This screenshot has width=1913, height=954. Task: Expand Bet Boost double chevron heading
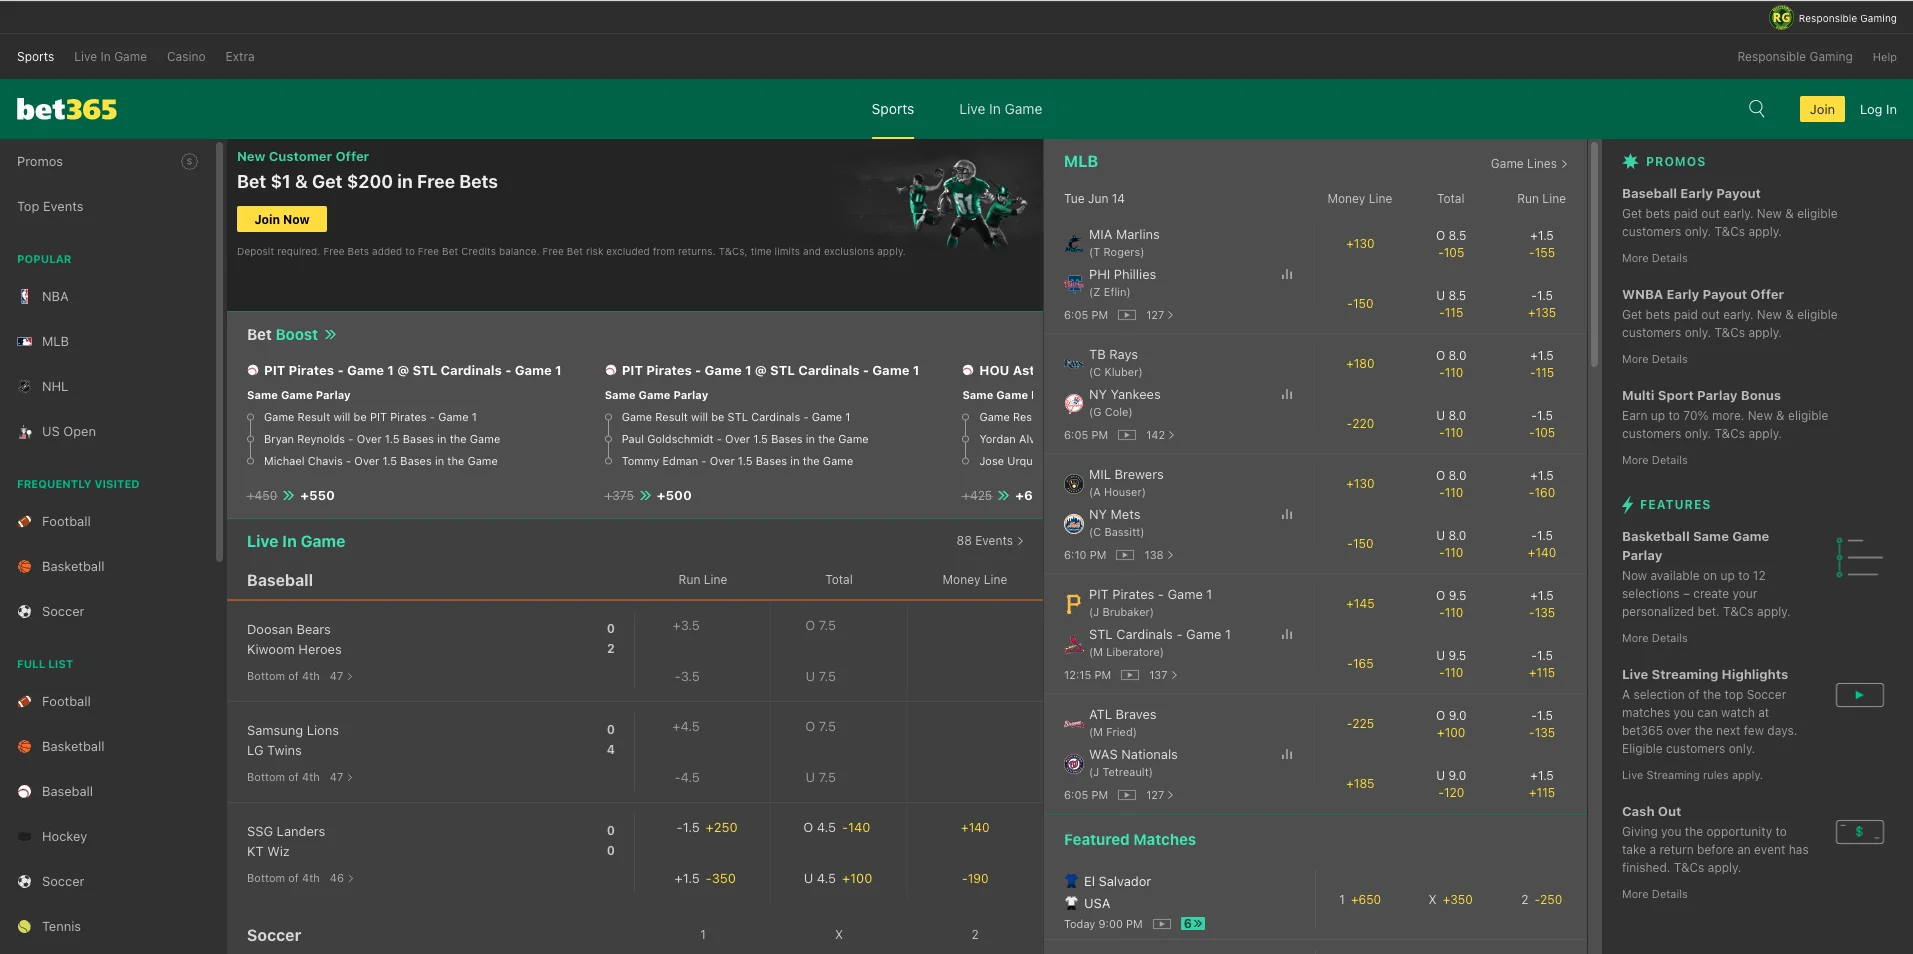click(x=330, y=335)
